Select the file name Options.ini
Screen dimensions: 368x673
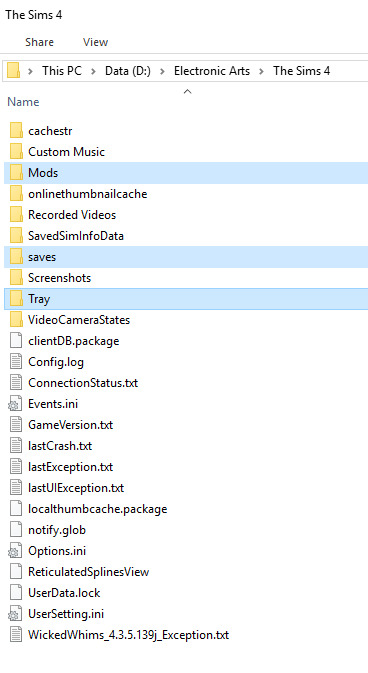coord(57,551)
